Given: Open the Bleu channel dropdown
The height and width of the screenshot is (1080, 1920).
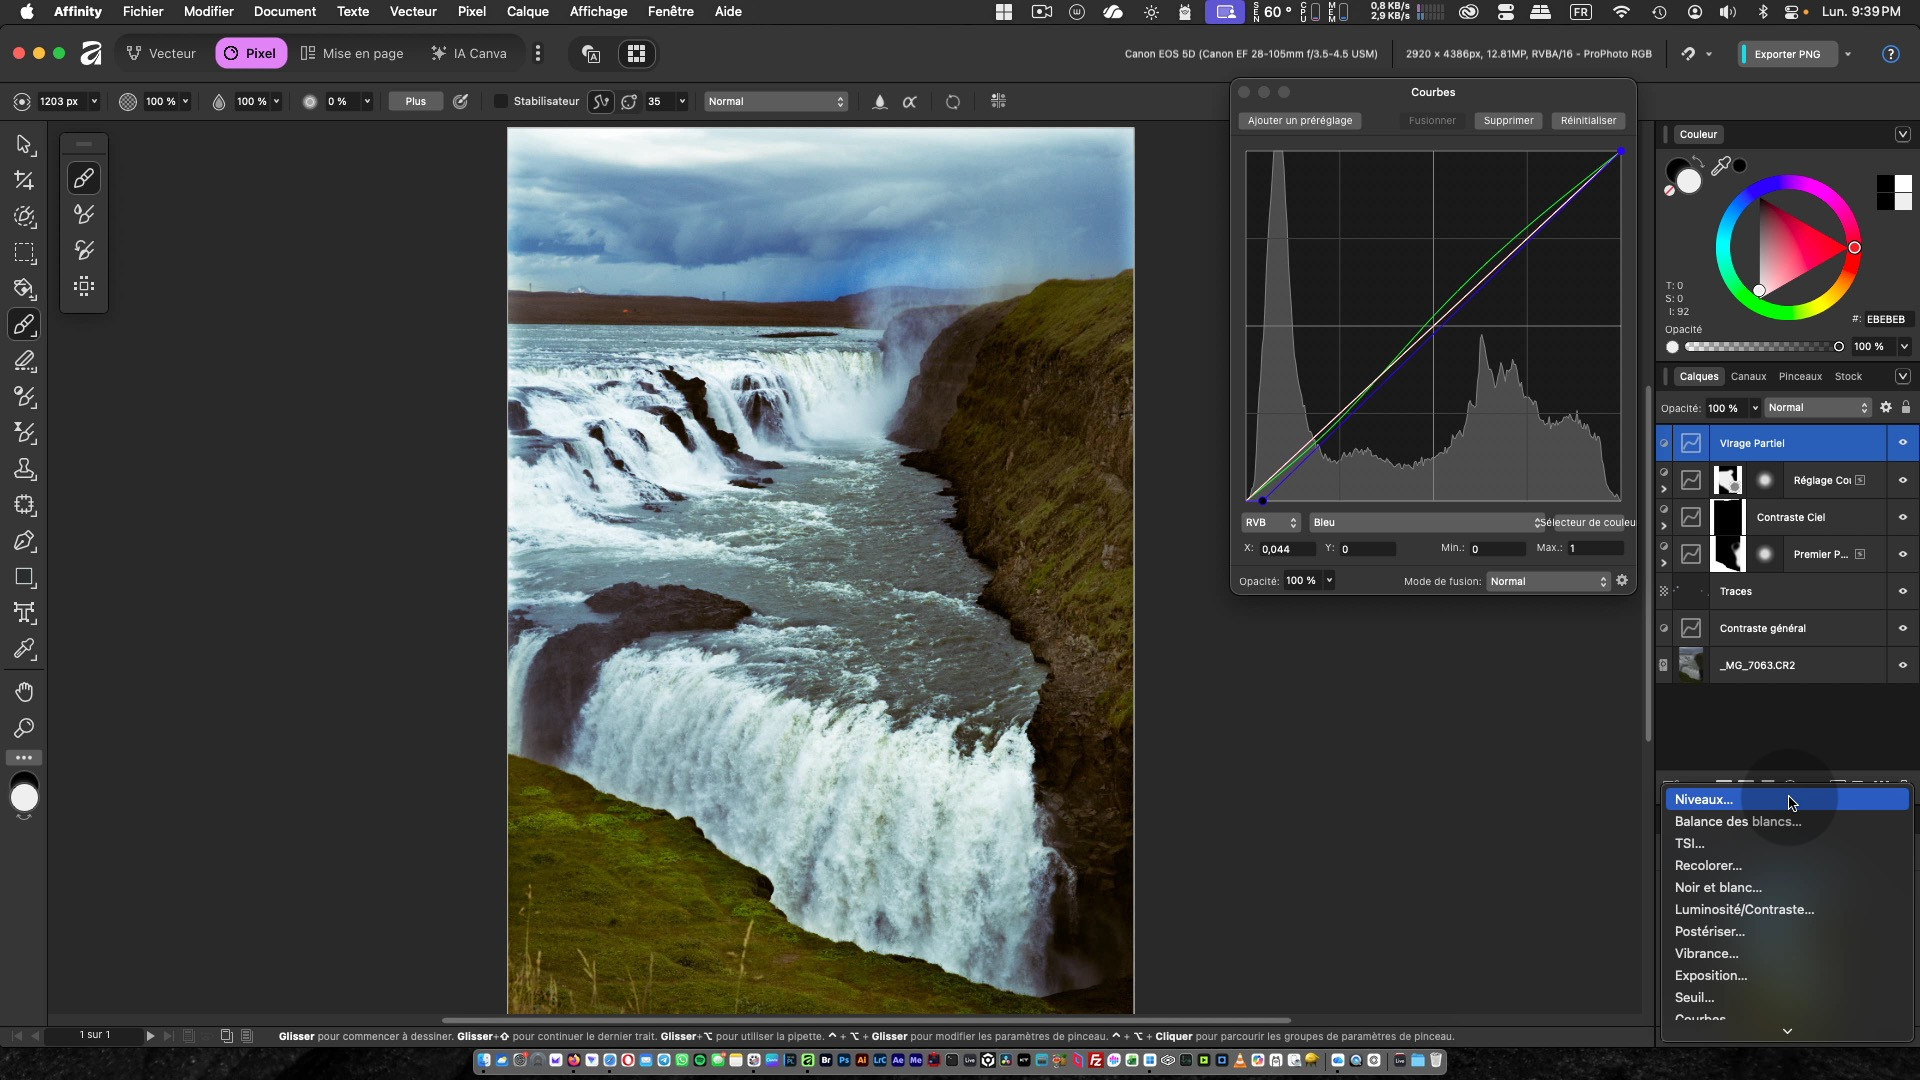Looking at the screenshot, I should (1425, 522).
